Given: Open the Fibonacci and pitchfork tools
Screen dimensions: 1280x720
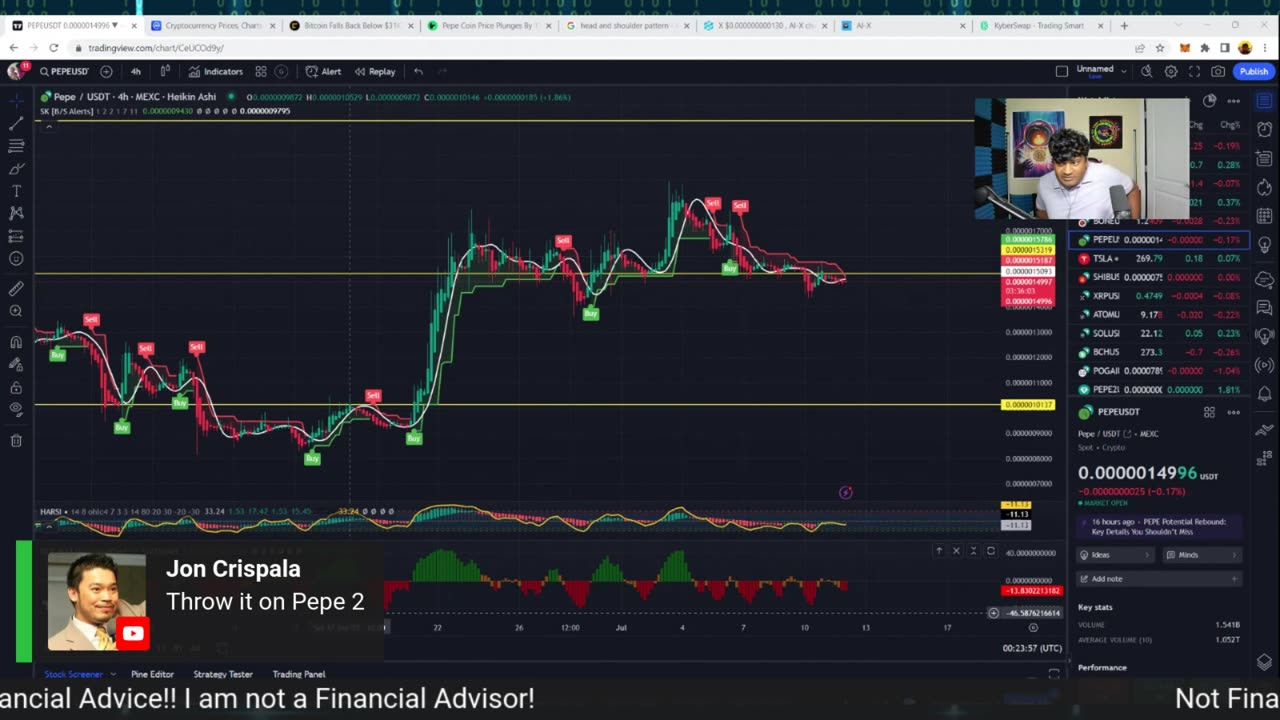Looking at the screenshot, I should [16, 146].
